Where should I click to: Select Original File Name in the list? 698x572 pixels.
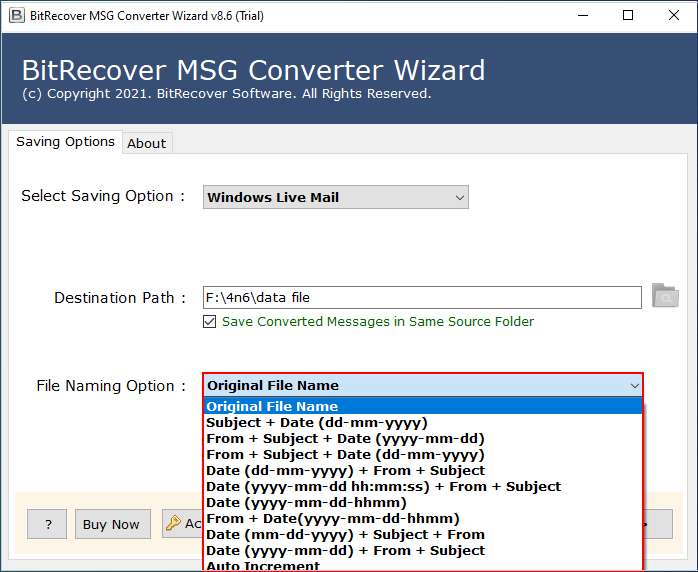272,407
